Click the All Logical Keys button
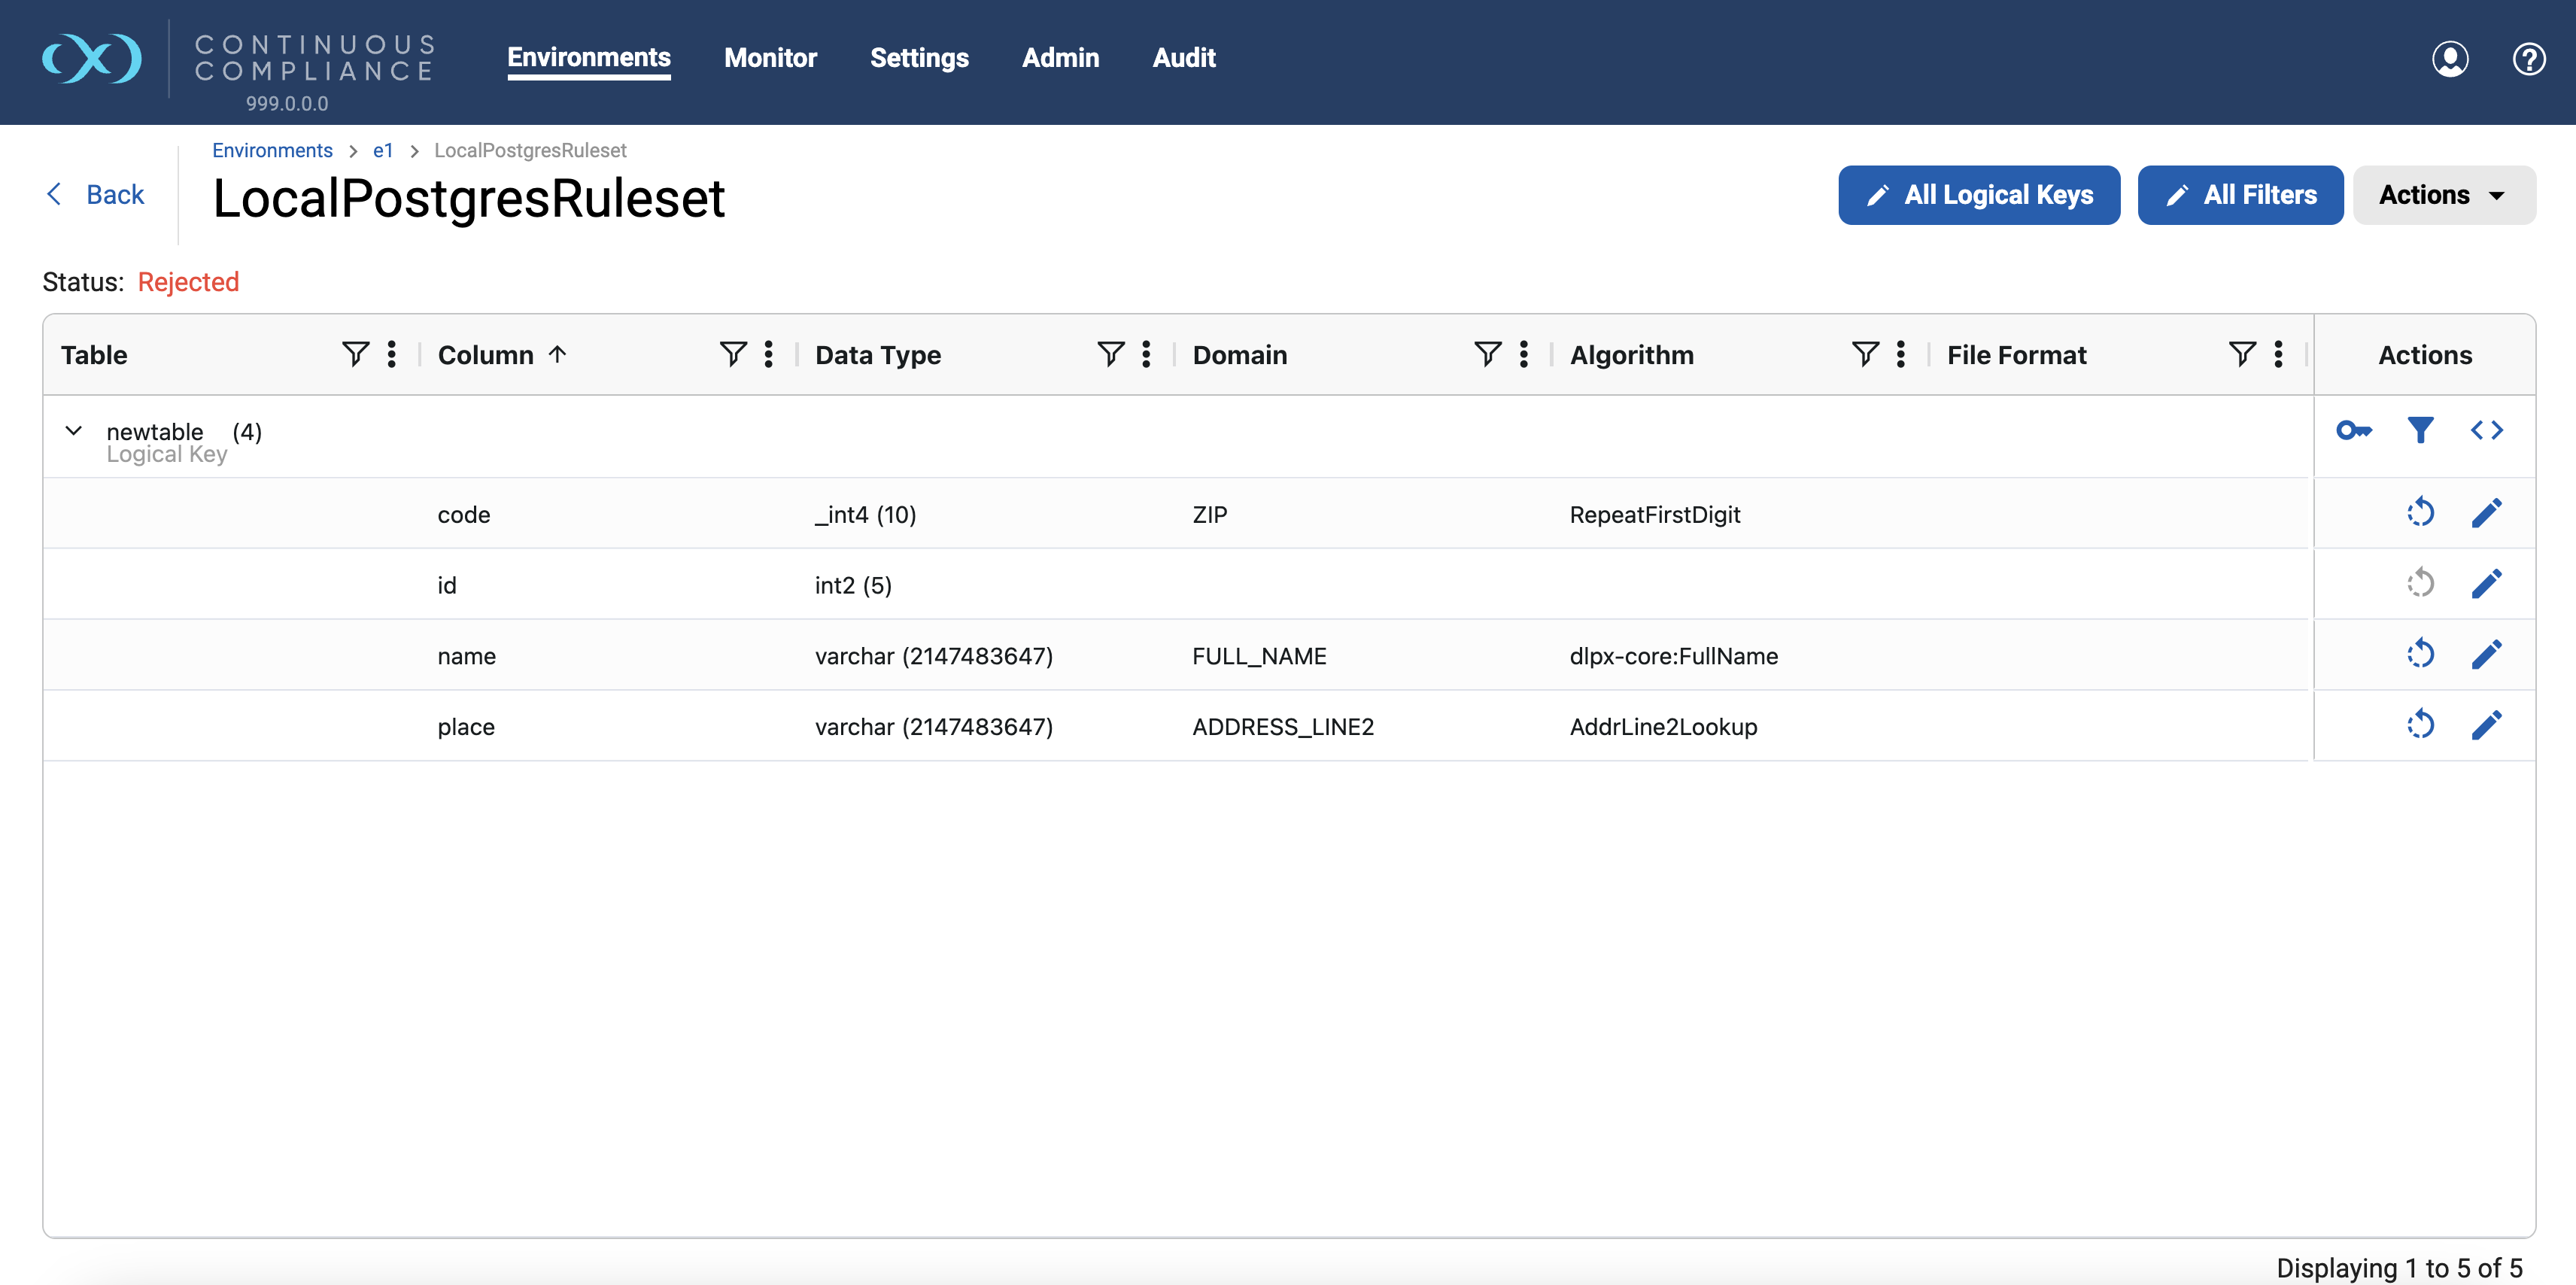This screenshot has height=1285, width=2576. coord(1978,194)
